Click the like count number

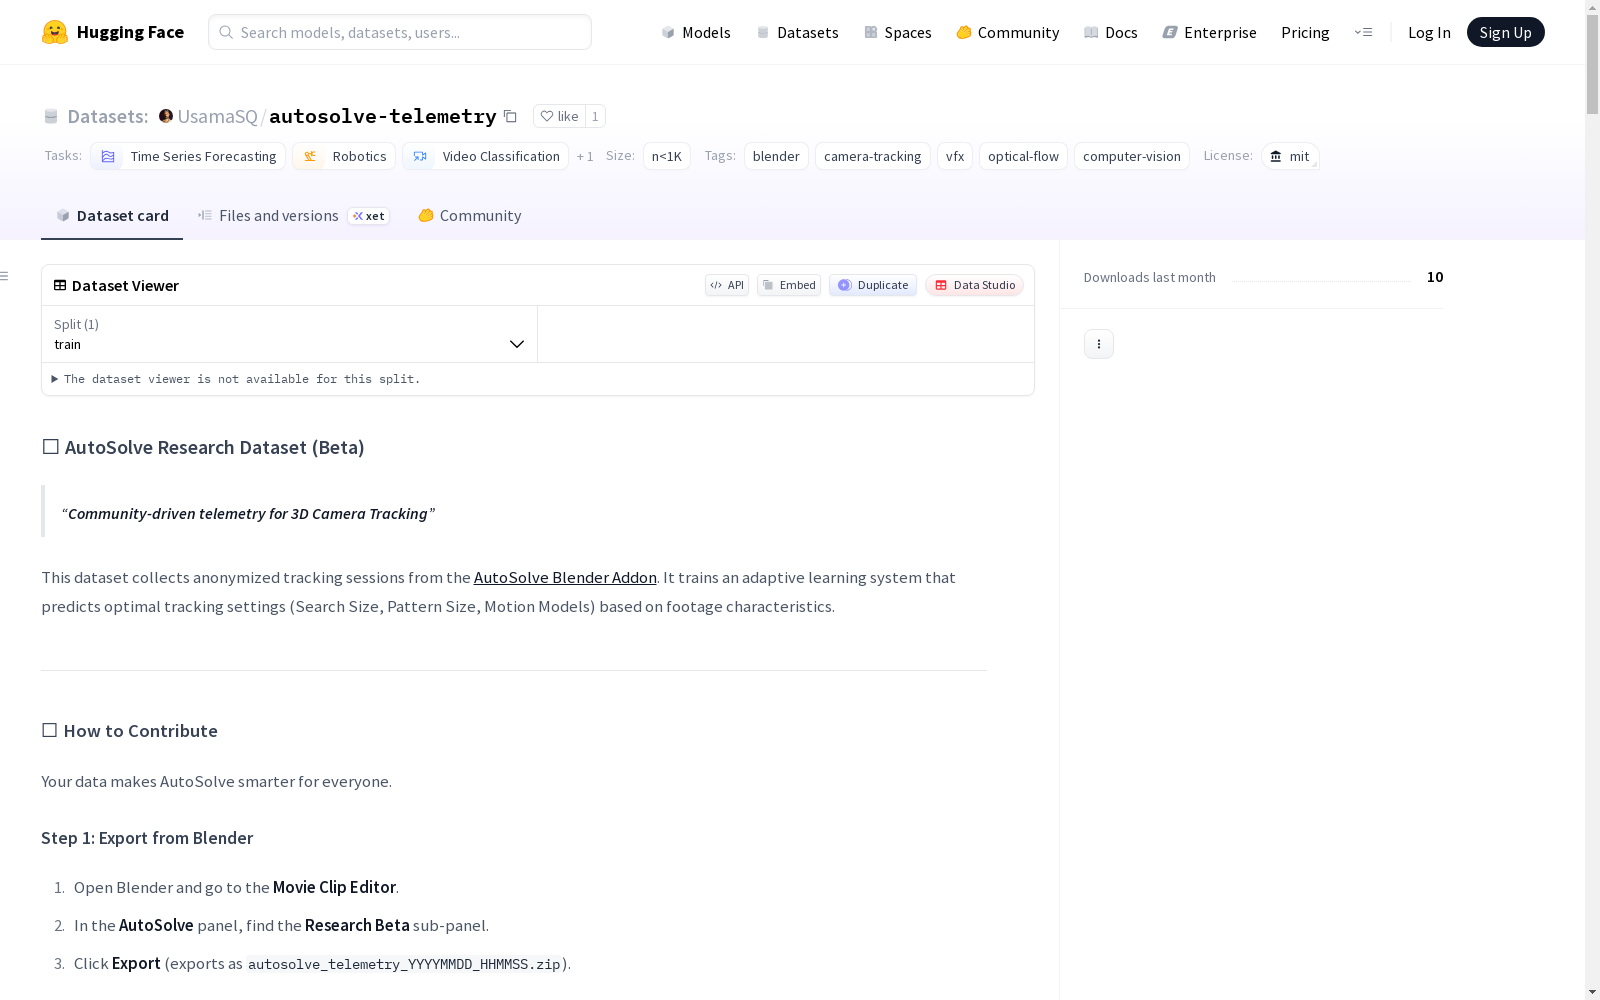click(x=595, y=116)
